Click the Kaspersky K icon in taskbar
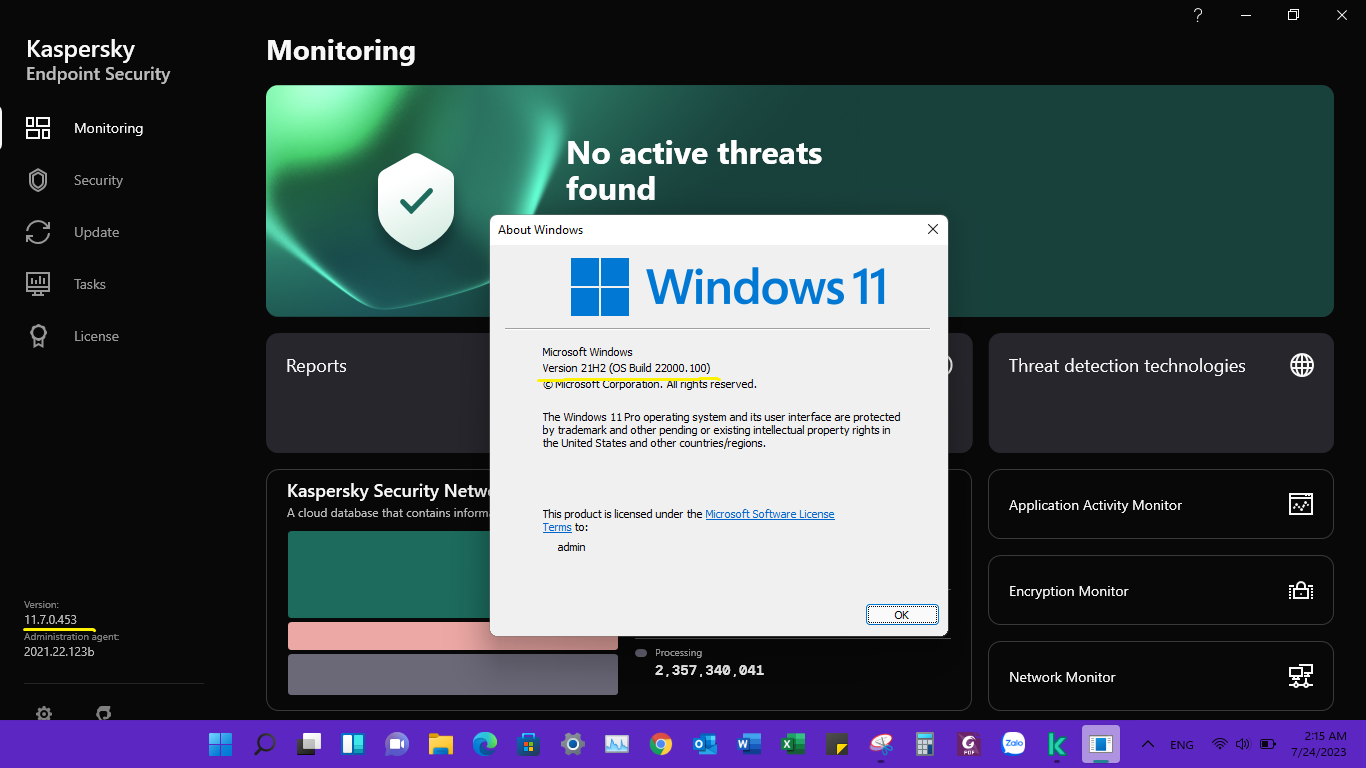This screenshot has width=1366, height=768. click(x=1057, y=744)
